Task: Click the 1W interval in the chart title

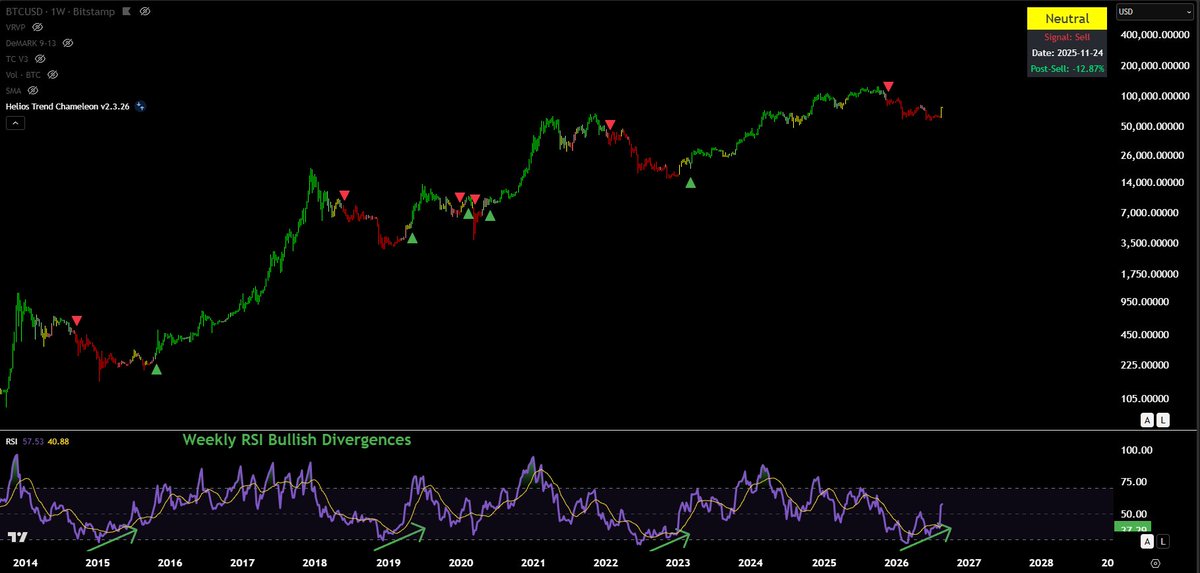Action: pyautogui.click(x=59, y=11)
